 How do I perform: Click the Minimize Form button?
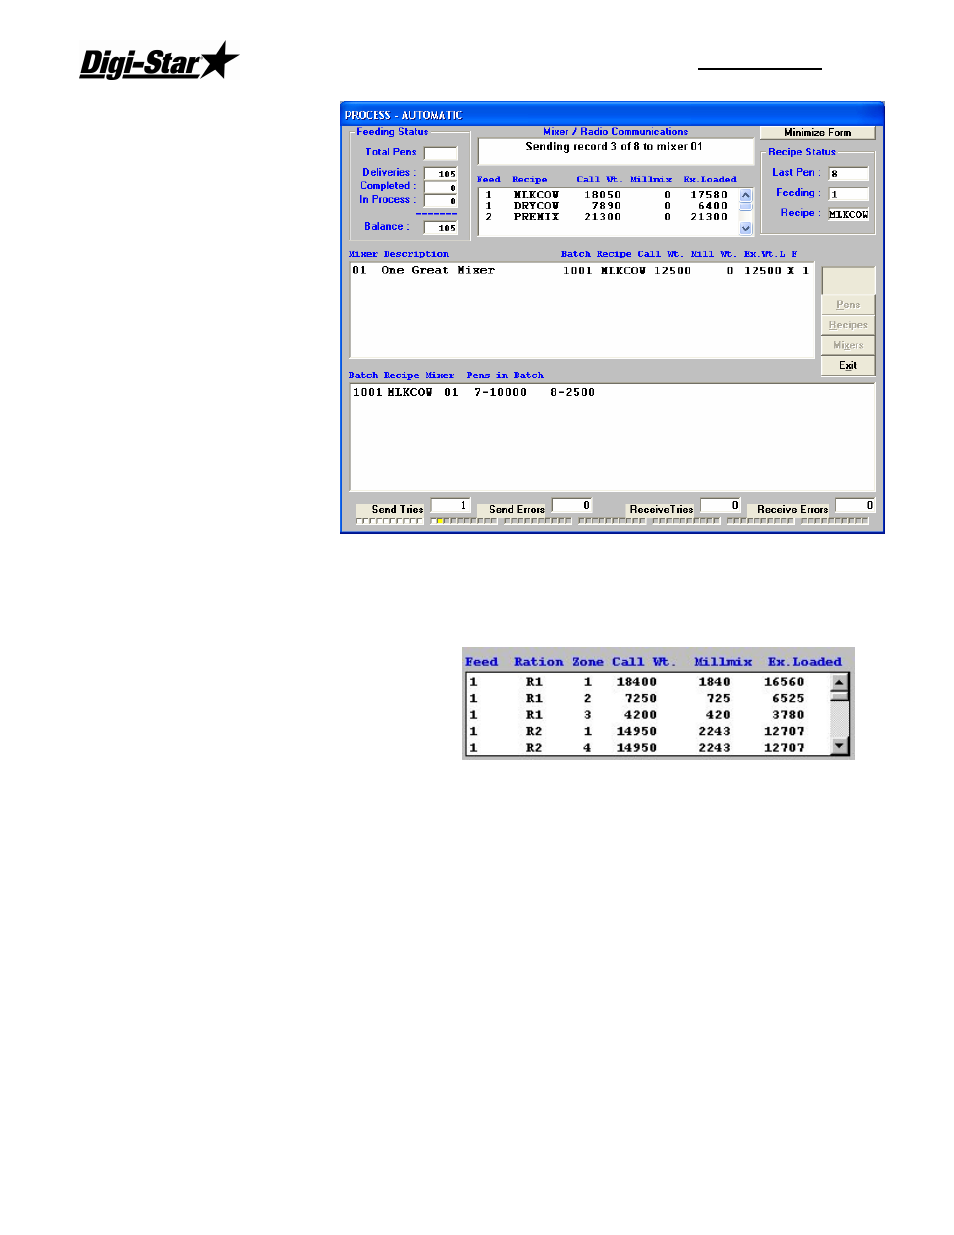click(x=817, y=132)
